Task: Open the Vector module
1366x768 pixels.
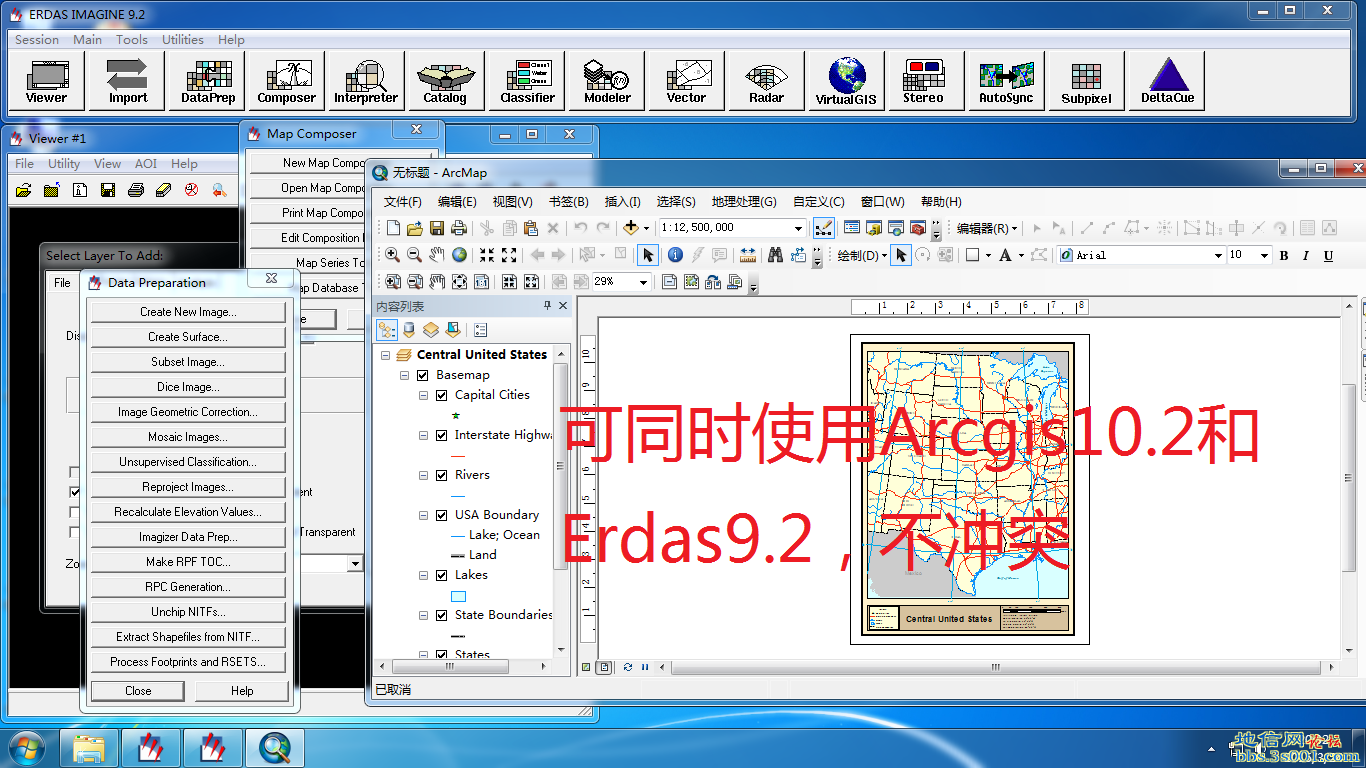Action: point(686,81)
